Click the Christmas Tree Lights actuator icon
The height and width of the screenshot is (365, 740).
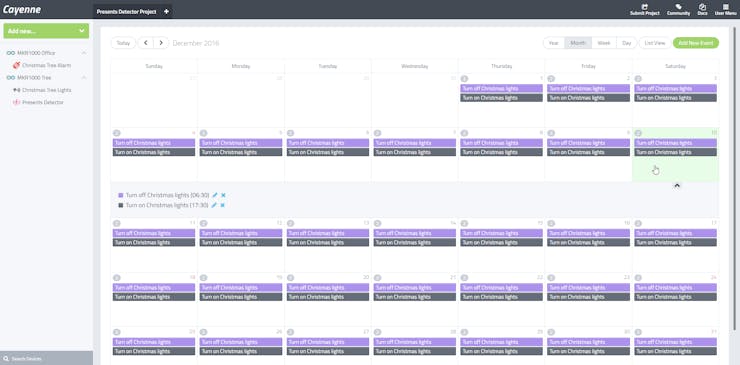click(x=17, y=90)
